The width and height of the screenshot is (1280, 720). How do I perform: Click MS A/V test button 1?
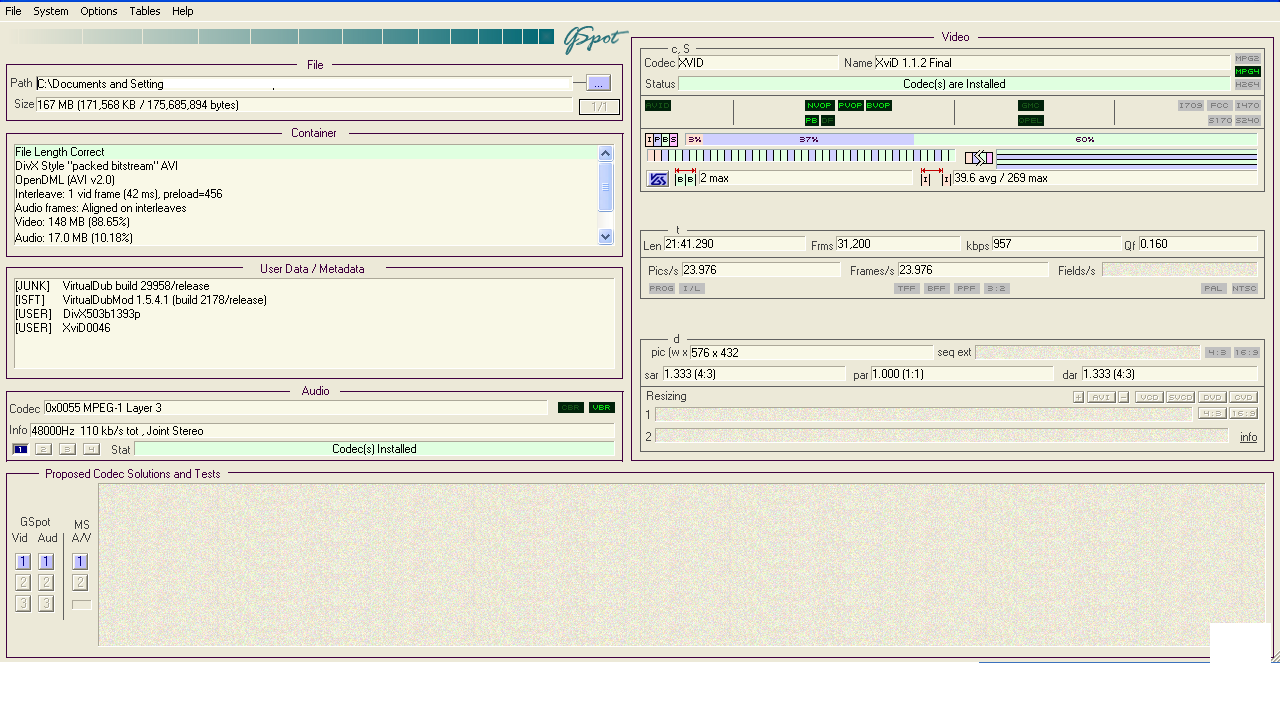coord(80,562)
